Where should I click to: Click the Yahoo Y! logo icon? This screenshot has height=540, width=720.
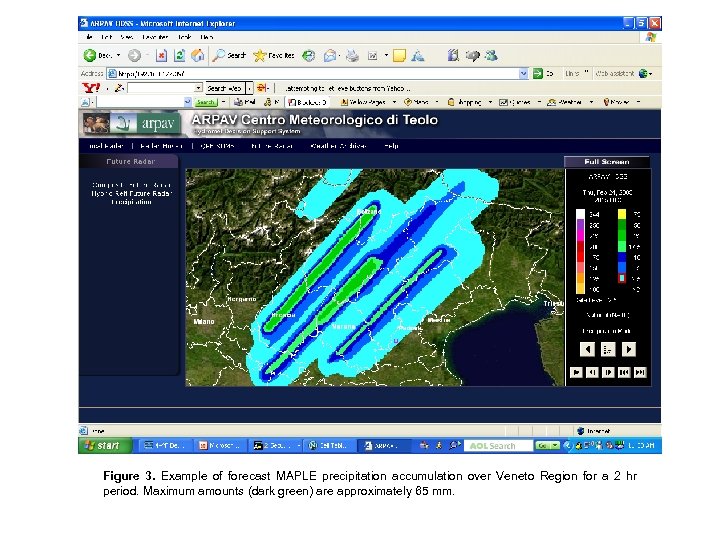point(91,88)
